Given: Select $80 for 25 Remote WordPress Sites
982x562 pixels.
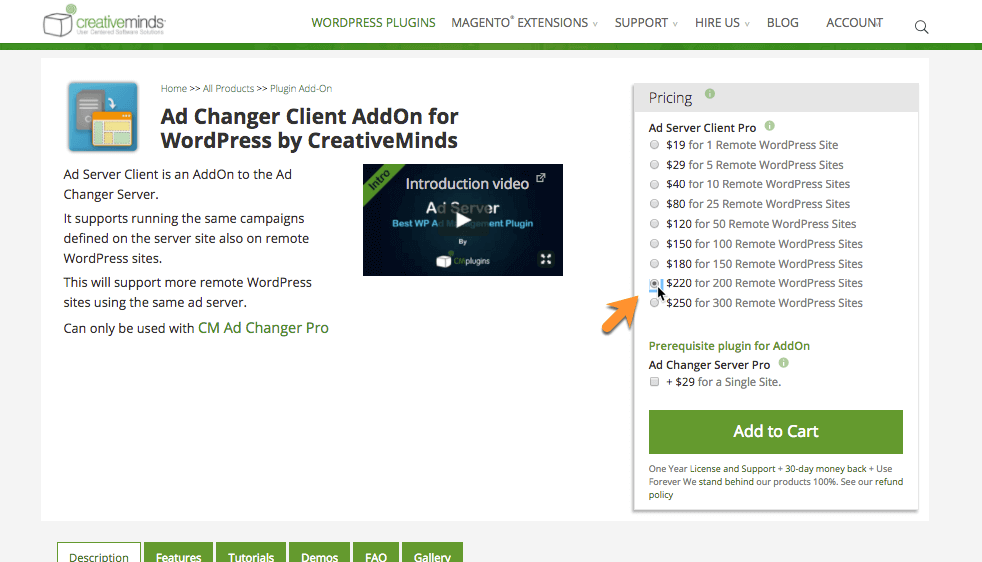Looking at the screenshot, I should click(x=654, y=204).
